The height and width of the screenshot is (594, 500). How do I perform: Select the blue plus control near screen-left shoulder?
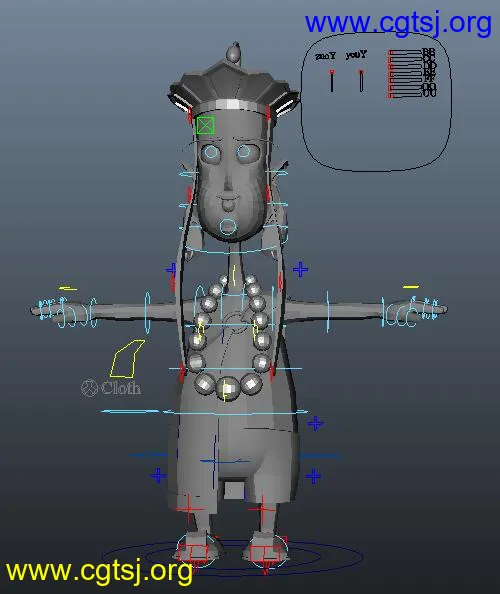(x=171, y=269)
